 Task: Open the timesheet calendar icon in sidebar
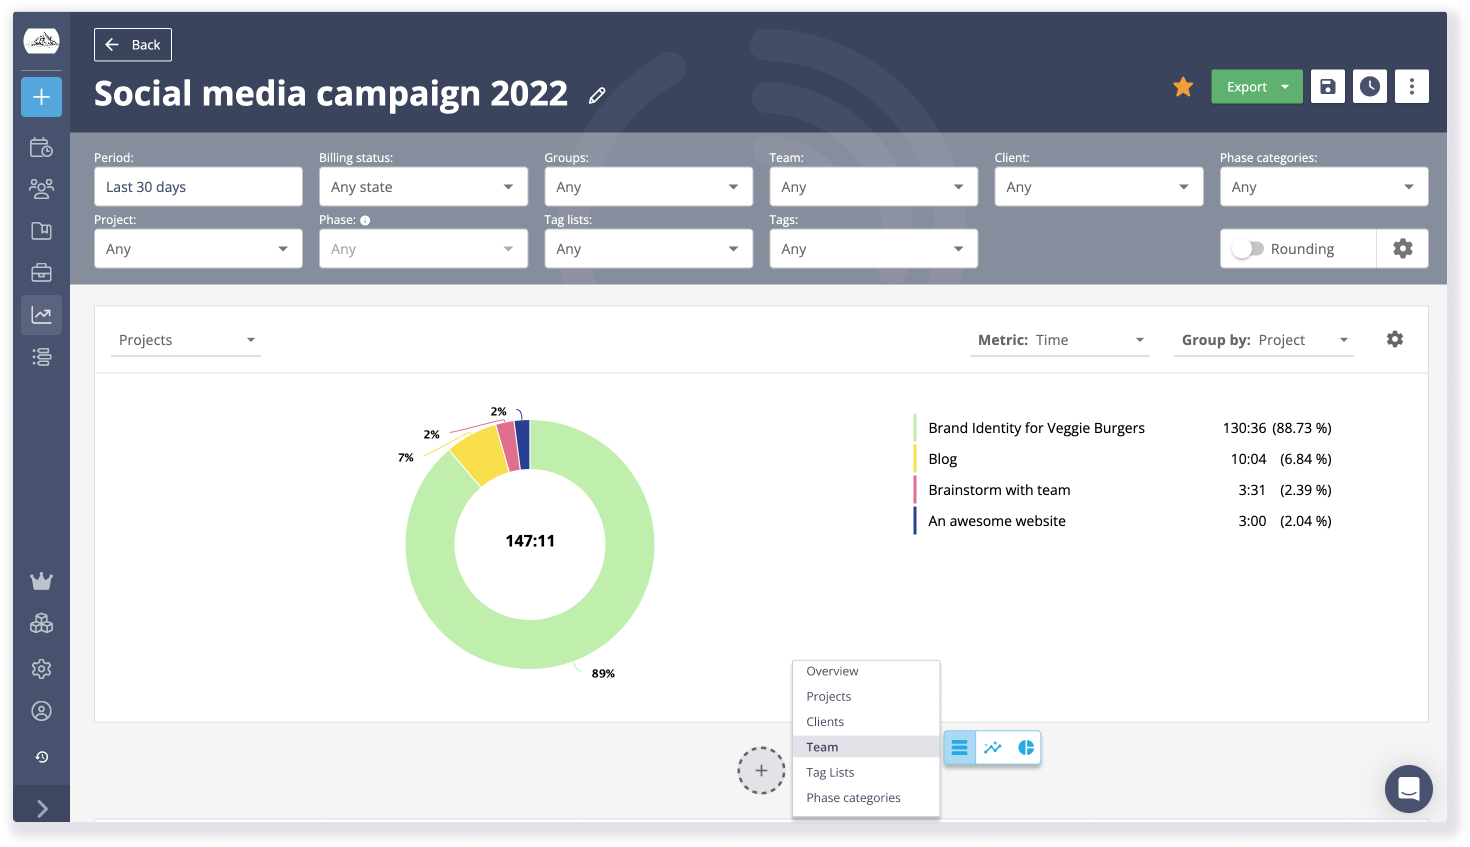pyautogui.click(x=41, y=146)
